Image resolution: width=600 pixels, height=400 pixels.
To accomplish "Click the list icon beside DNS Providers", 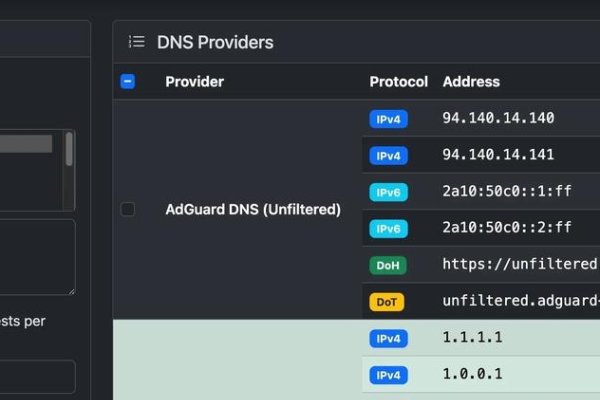I will [x=136, y=42].
